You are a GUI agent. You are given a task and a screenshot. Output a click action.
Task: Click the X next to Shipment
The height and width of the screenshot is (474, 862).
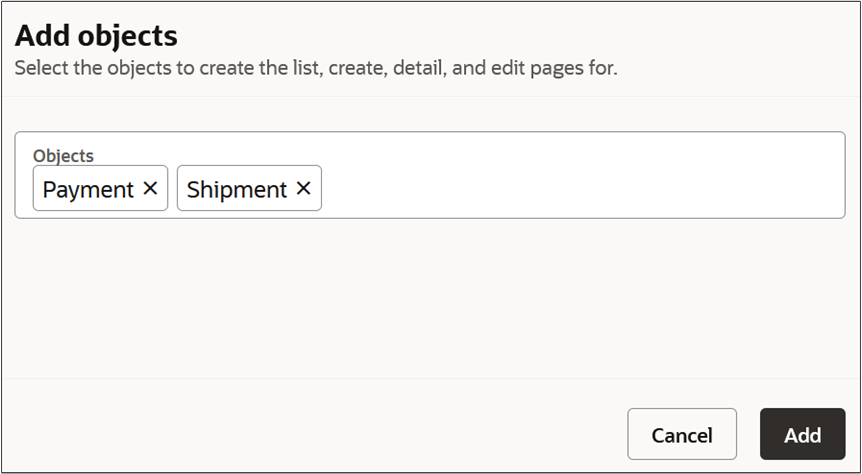point(303,188)
